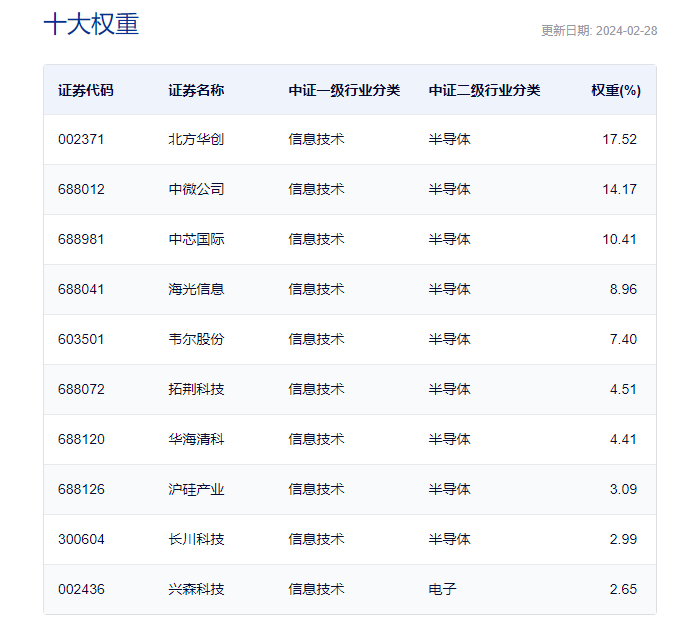
Task: Select the name 中芯国际
Action: pyautogui.click(x=196, y=239)
